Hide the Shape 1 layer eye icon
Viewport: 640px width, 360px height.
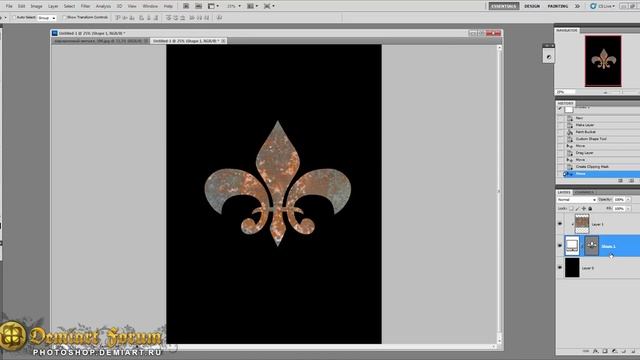(x=560, y=246)
